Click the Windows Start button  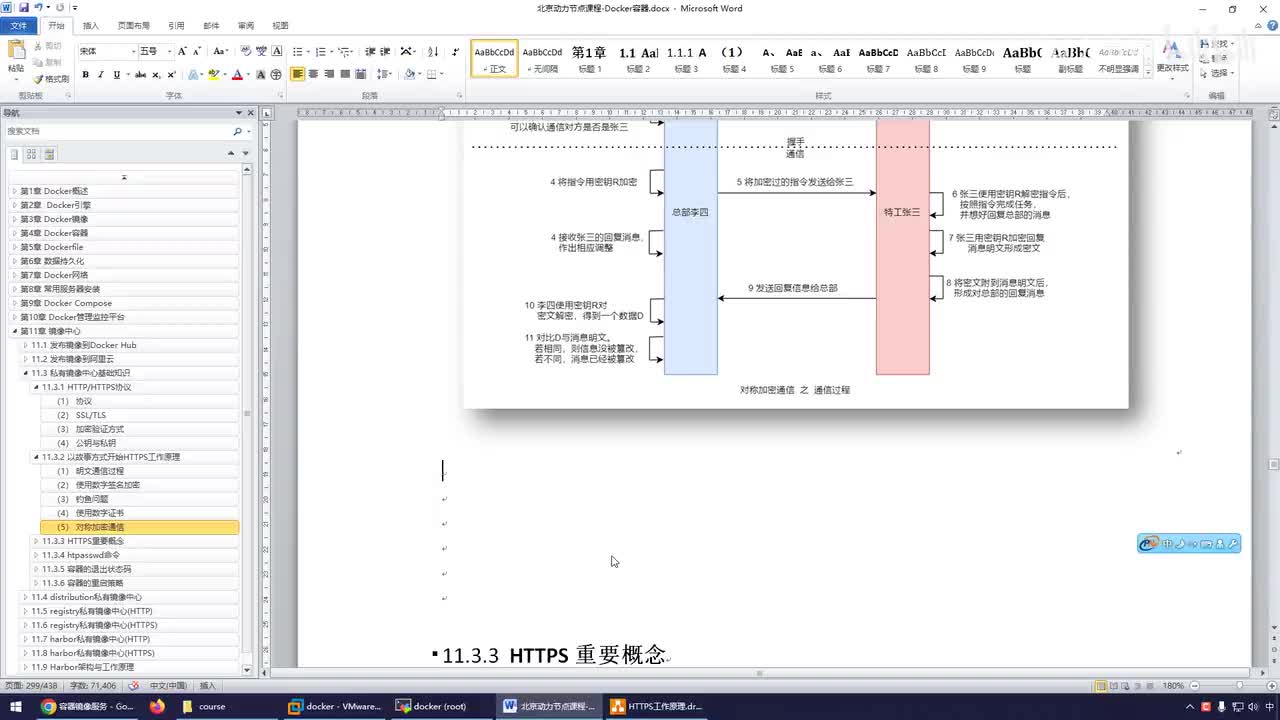click(16, 706)
